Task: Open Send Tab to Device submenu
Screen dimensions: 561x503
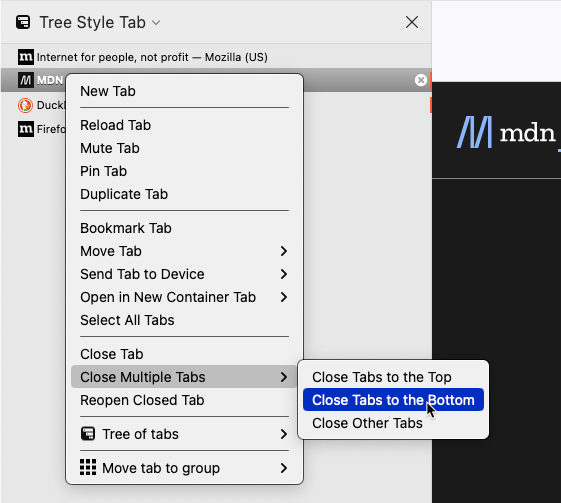Action: pos(184,274)
